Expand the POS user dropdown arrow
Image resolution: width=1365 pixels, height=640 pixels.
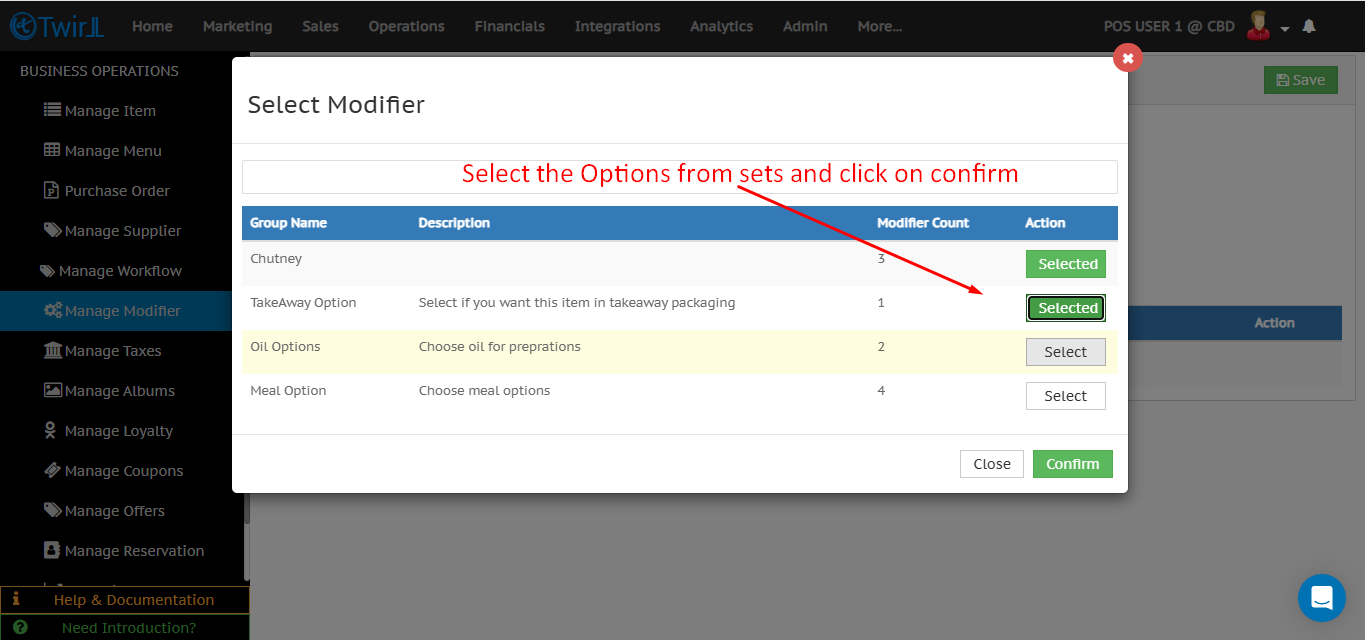[1285, 28]
